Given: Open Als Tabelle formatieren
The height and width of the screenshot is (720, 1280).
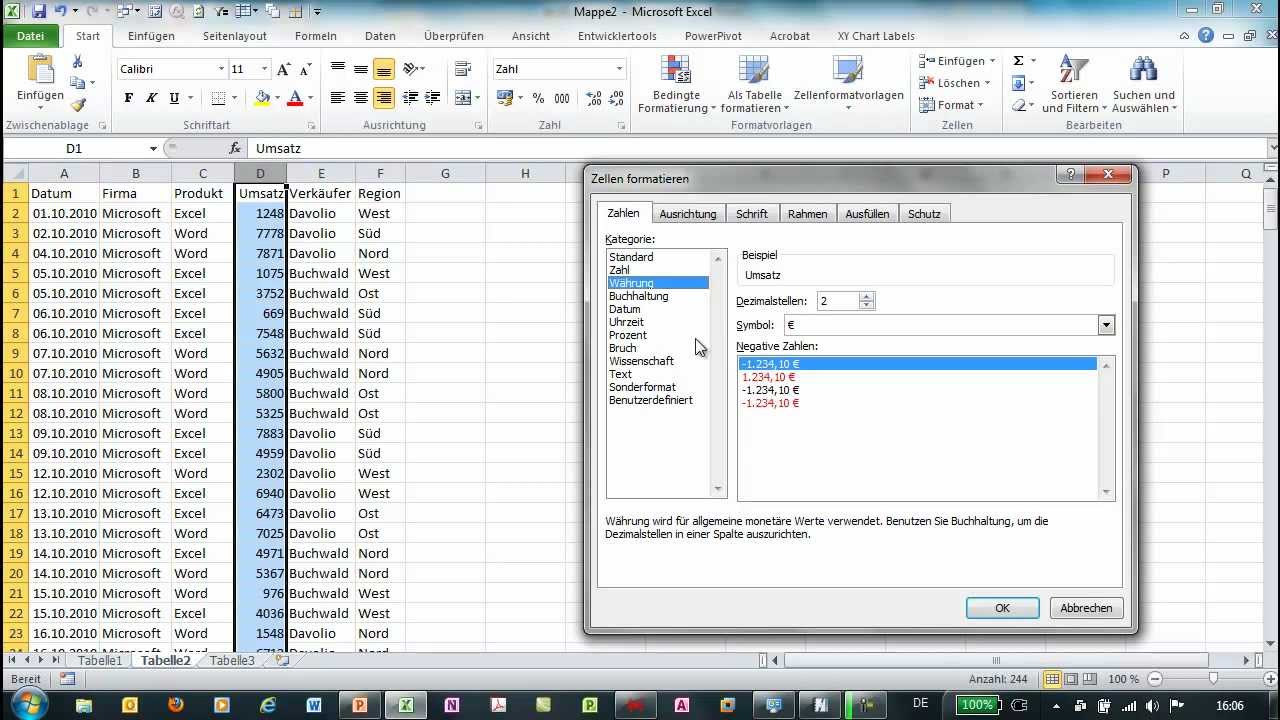Looking at the screenshot, I should click(x=754, y=85).
